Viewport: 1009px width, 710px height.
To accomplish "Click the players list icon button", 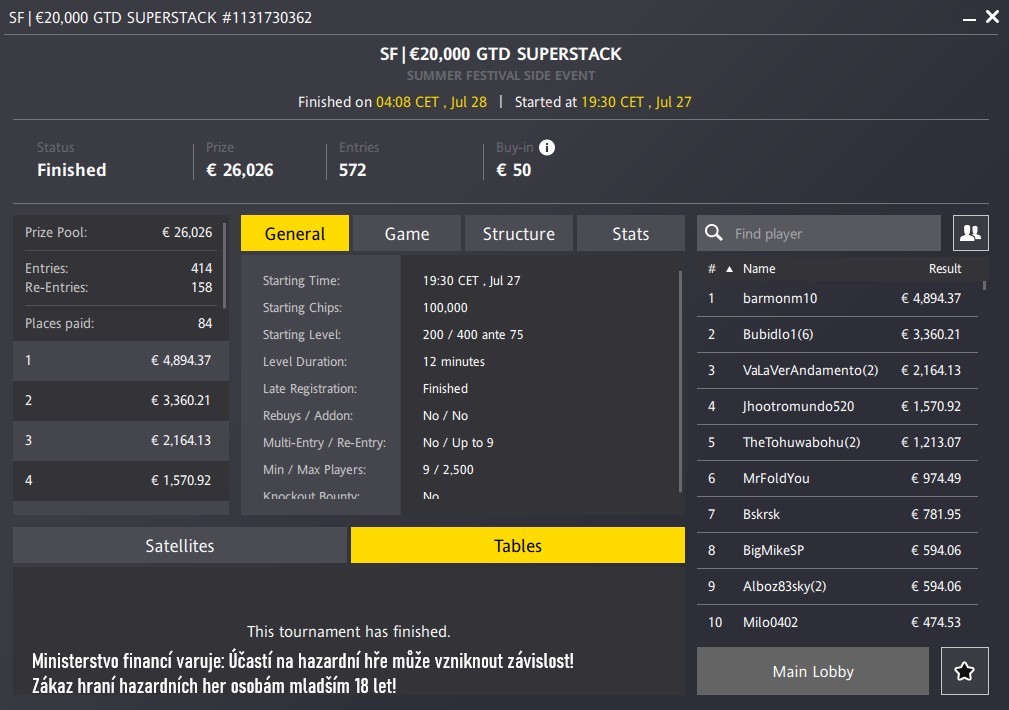I will (x=970, y=233).
